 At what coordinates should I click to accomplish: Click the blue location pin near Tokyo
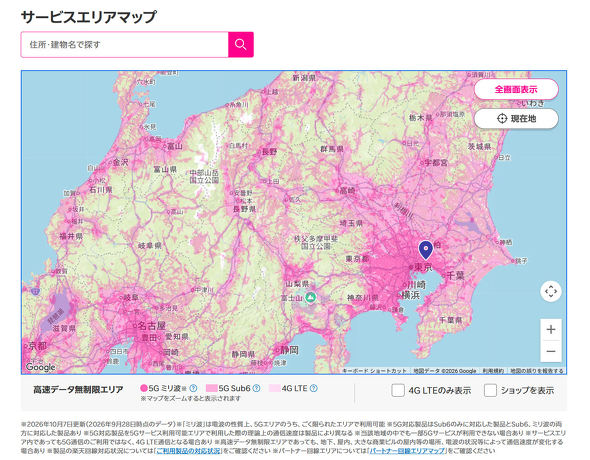(x=426, y=250)
